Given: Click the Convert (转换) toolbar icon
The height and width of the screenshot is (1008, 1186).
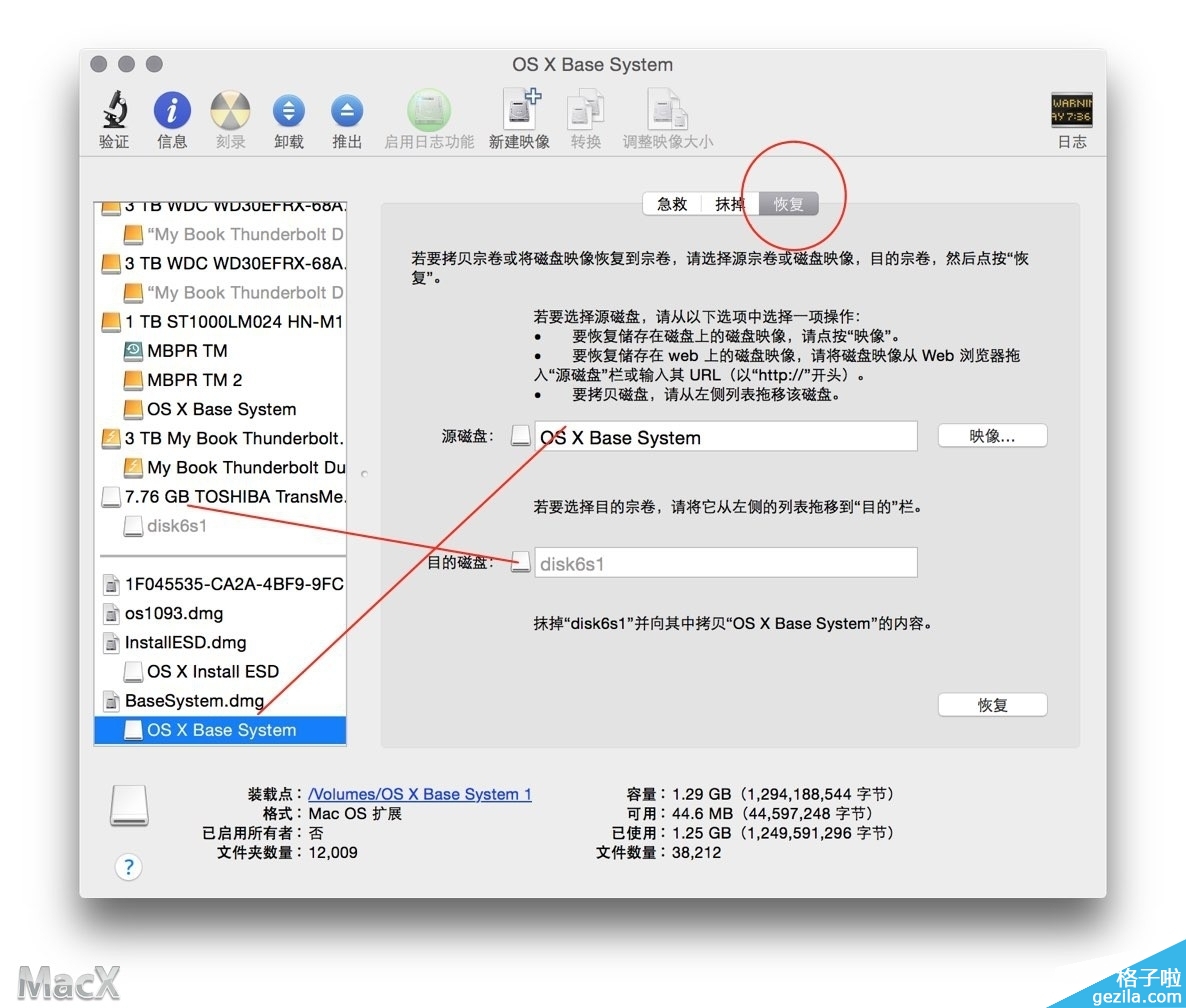Looking at the screenshot, I should click(585, 110).
